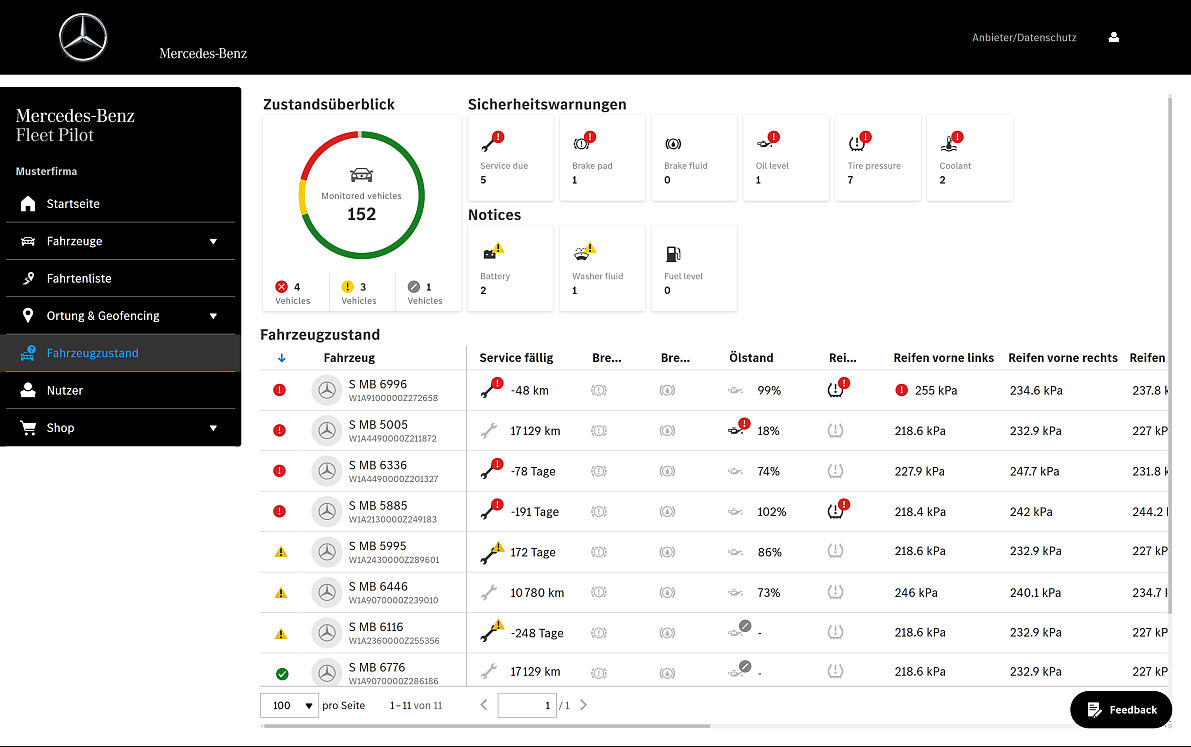Screen dimensions: 1191x747
Task: Open the Brake pad warning card
Action: pyautogui.click(x=601, y=158)
